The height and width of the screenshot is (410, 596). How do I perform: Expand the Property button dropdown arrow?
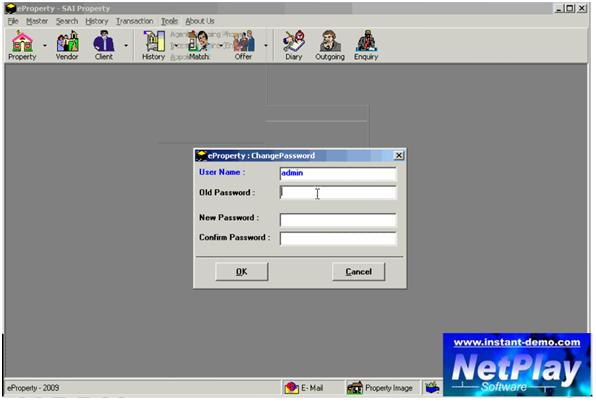tap(45, 46)
